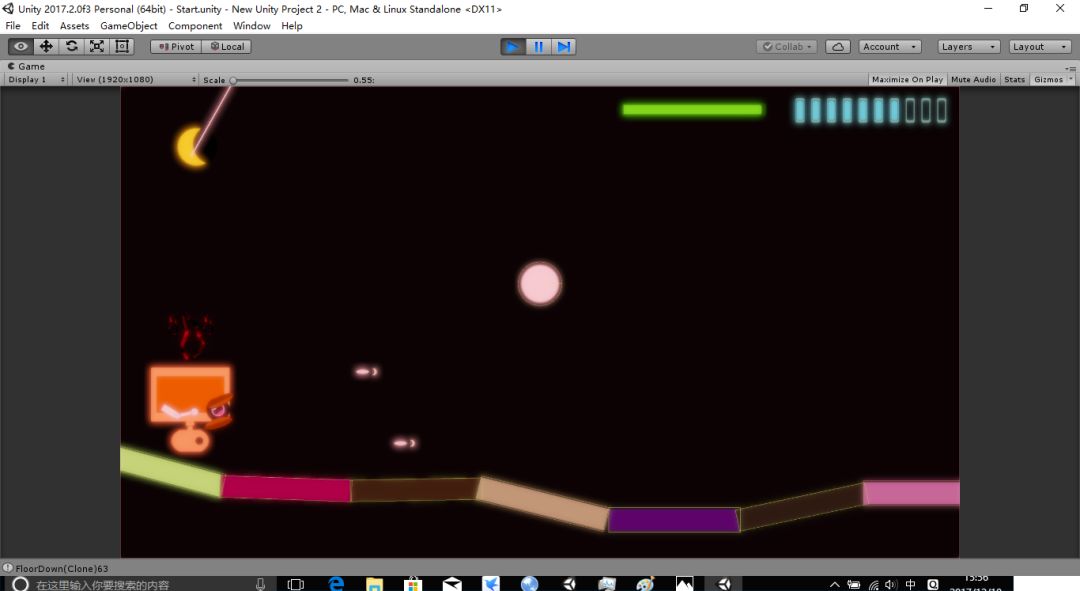Open the Collab dropdown
1080x591 pixels.
coord(787,47)
